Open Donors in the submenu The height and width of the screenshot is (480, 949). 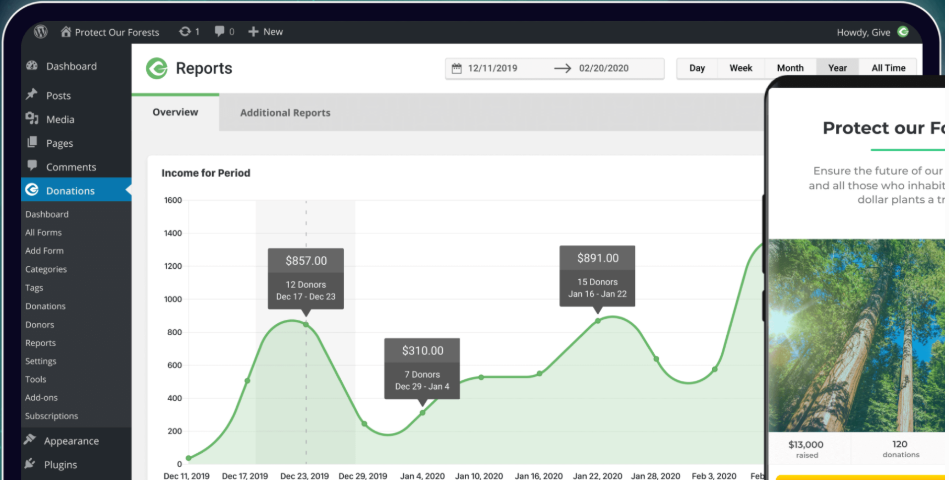[x=39, y=324]
